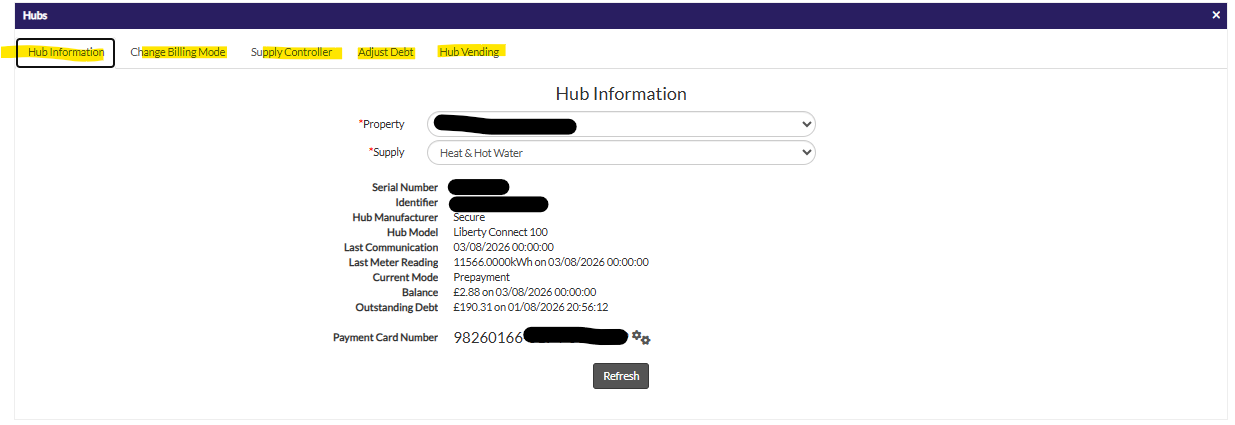Expand the Supply dropdown showing Heat & Hot Water

[x=621, y=153]
